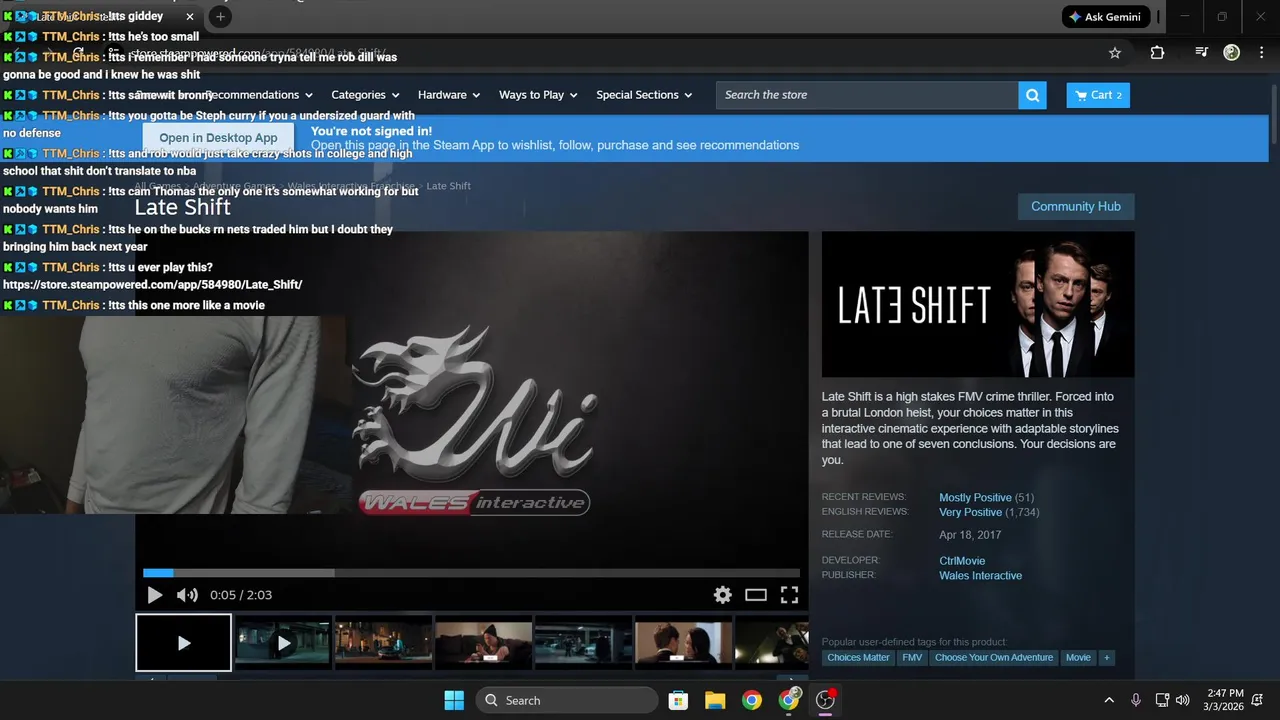Open publisher Wales Interactive link
The image size is (1280, 720).
[980, 575]
